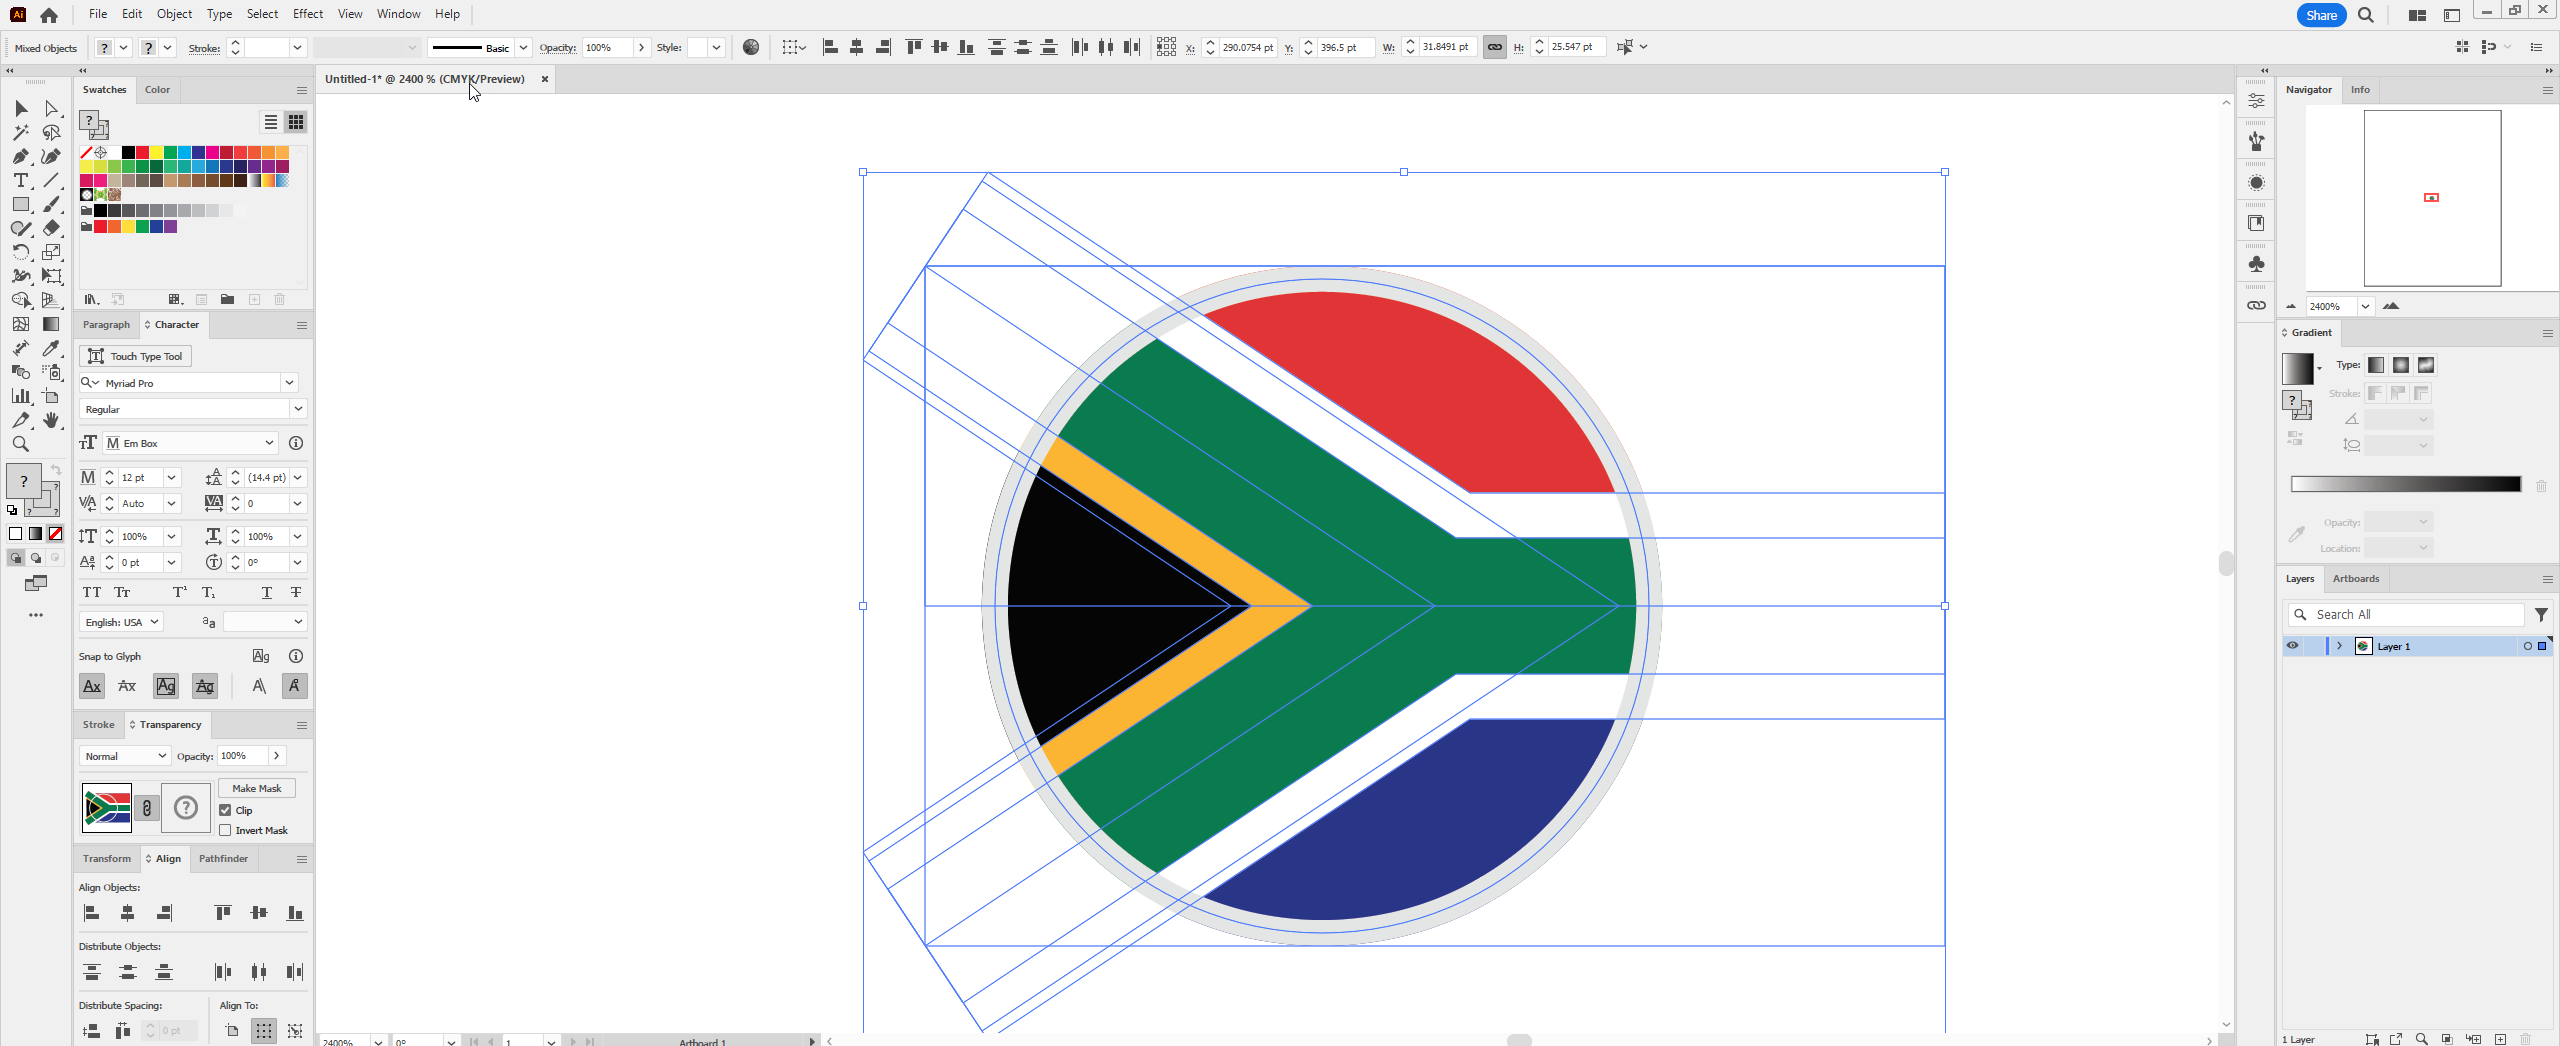This screenshot has width=2560, height=1046.
Task: Click Vertical Align Top in Align panel
Action: [223, 913]
